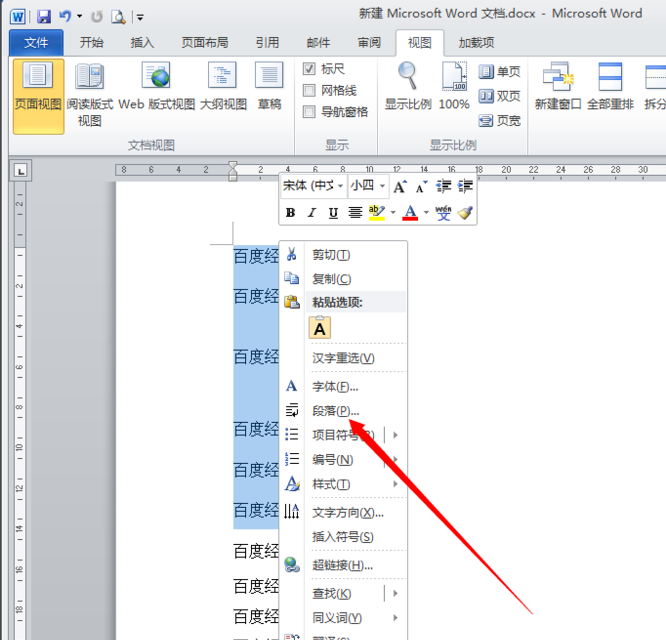
Task: Toggle Bold in mini toolbar
Action: (x=291, y=212)
